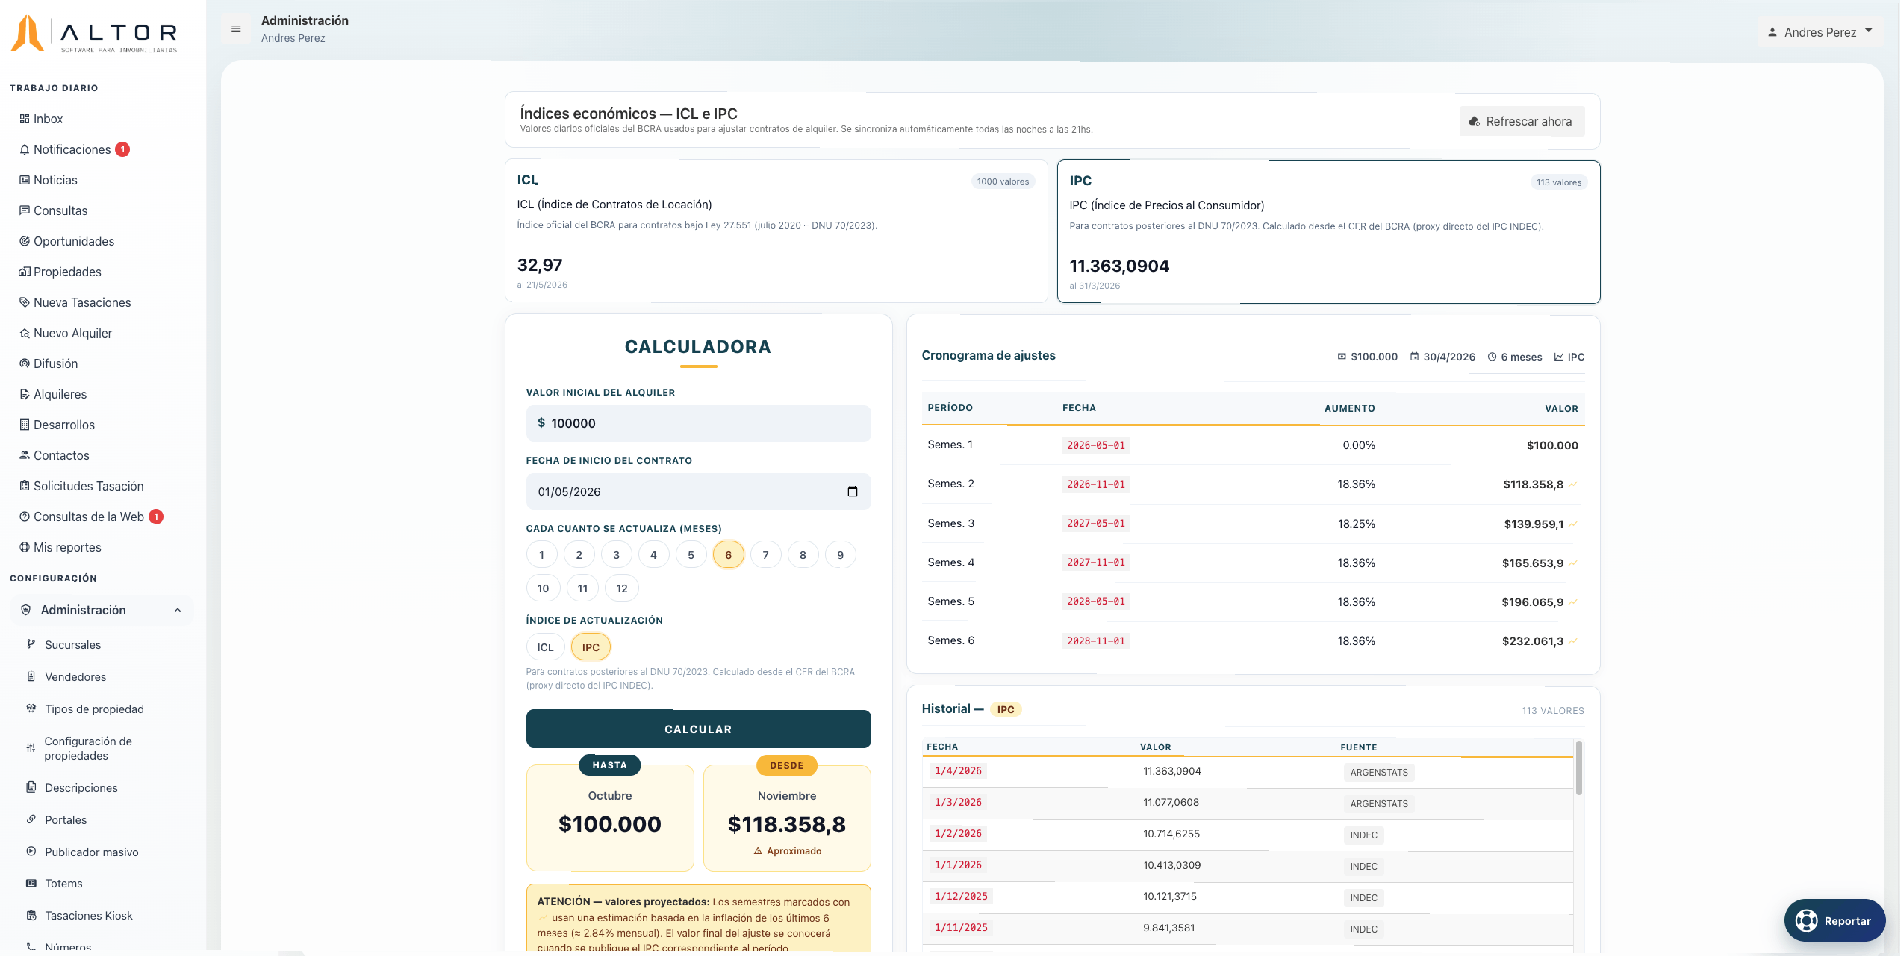Open Contactos people icon
The height and width of the screenshot is (956, 1900).
pos(24,456)
